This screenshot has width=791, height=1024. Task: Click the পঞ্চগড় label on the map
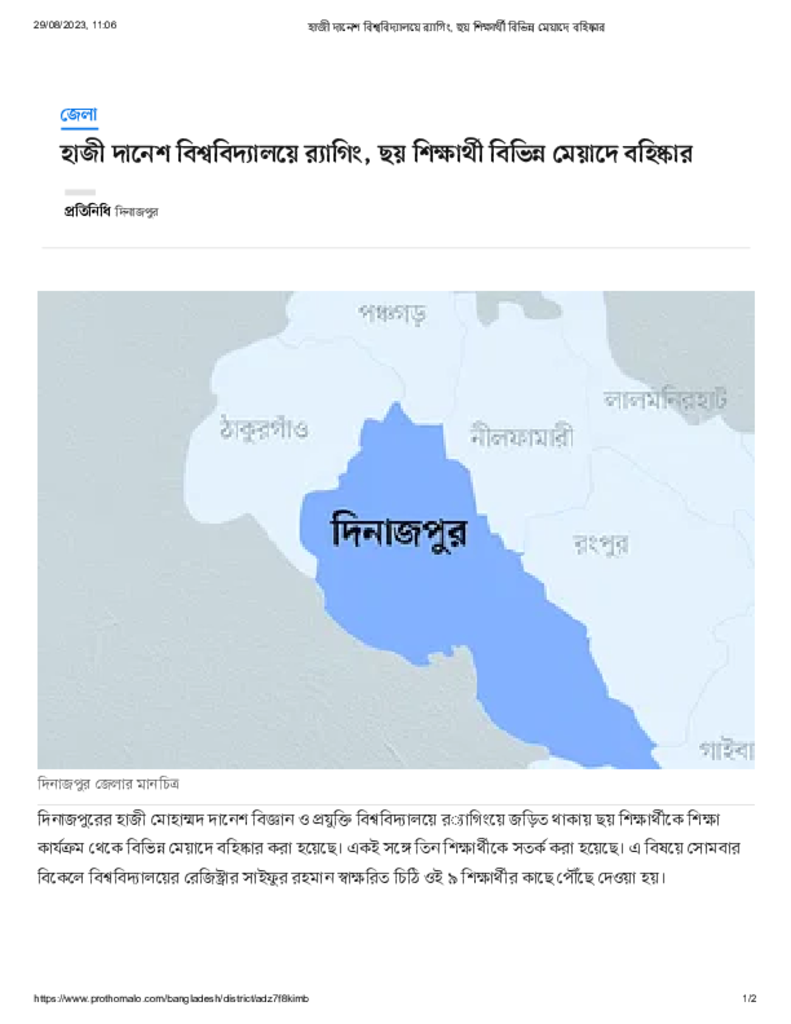393,313
